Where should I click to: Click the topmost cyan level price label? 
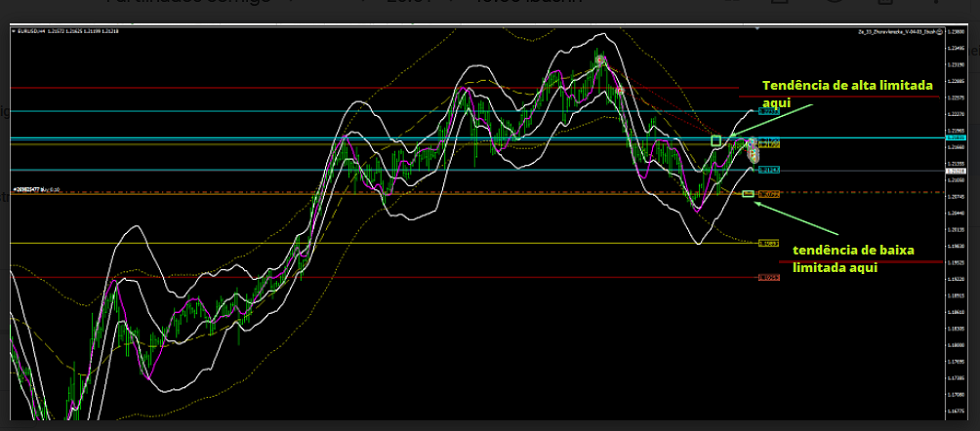click(x=768, y=111)
